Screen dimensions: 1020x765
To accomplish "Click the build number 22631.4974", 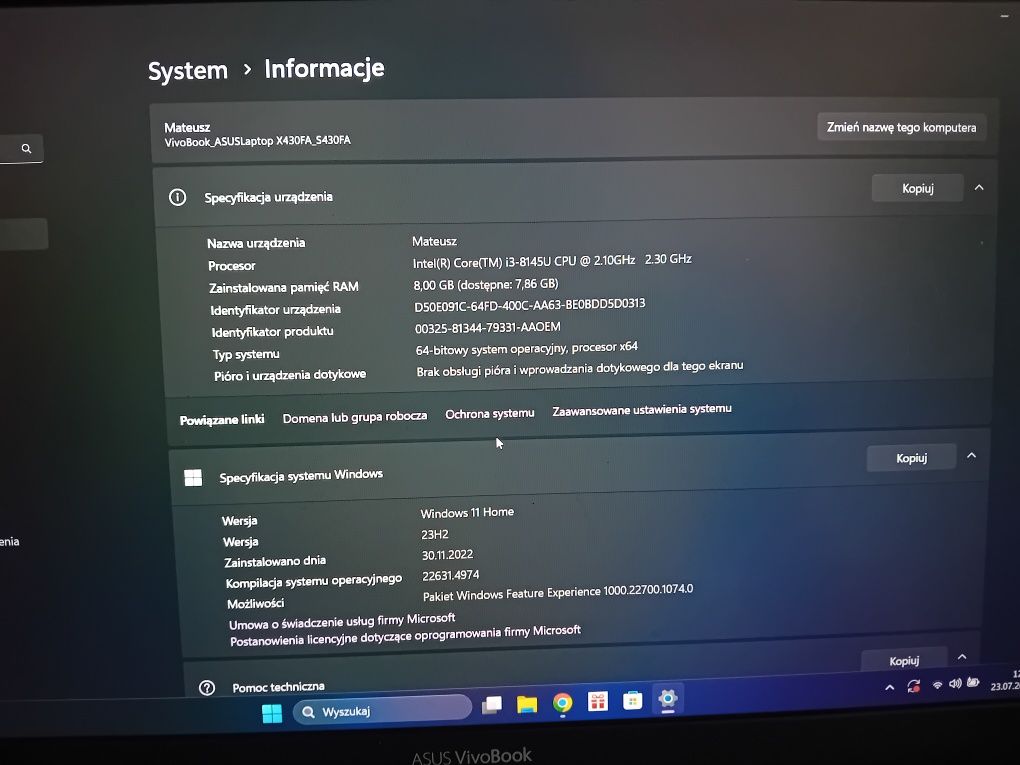I will point(451,576).
